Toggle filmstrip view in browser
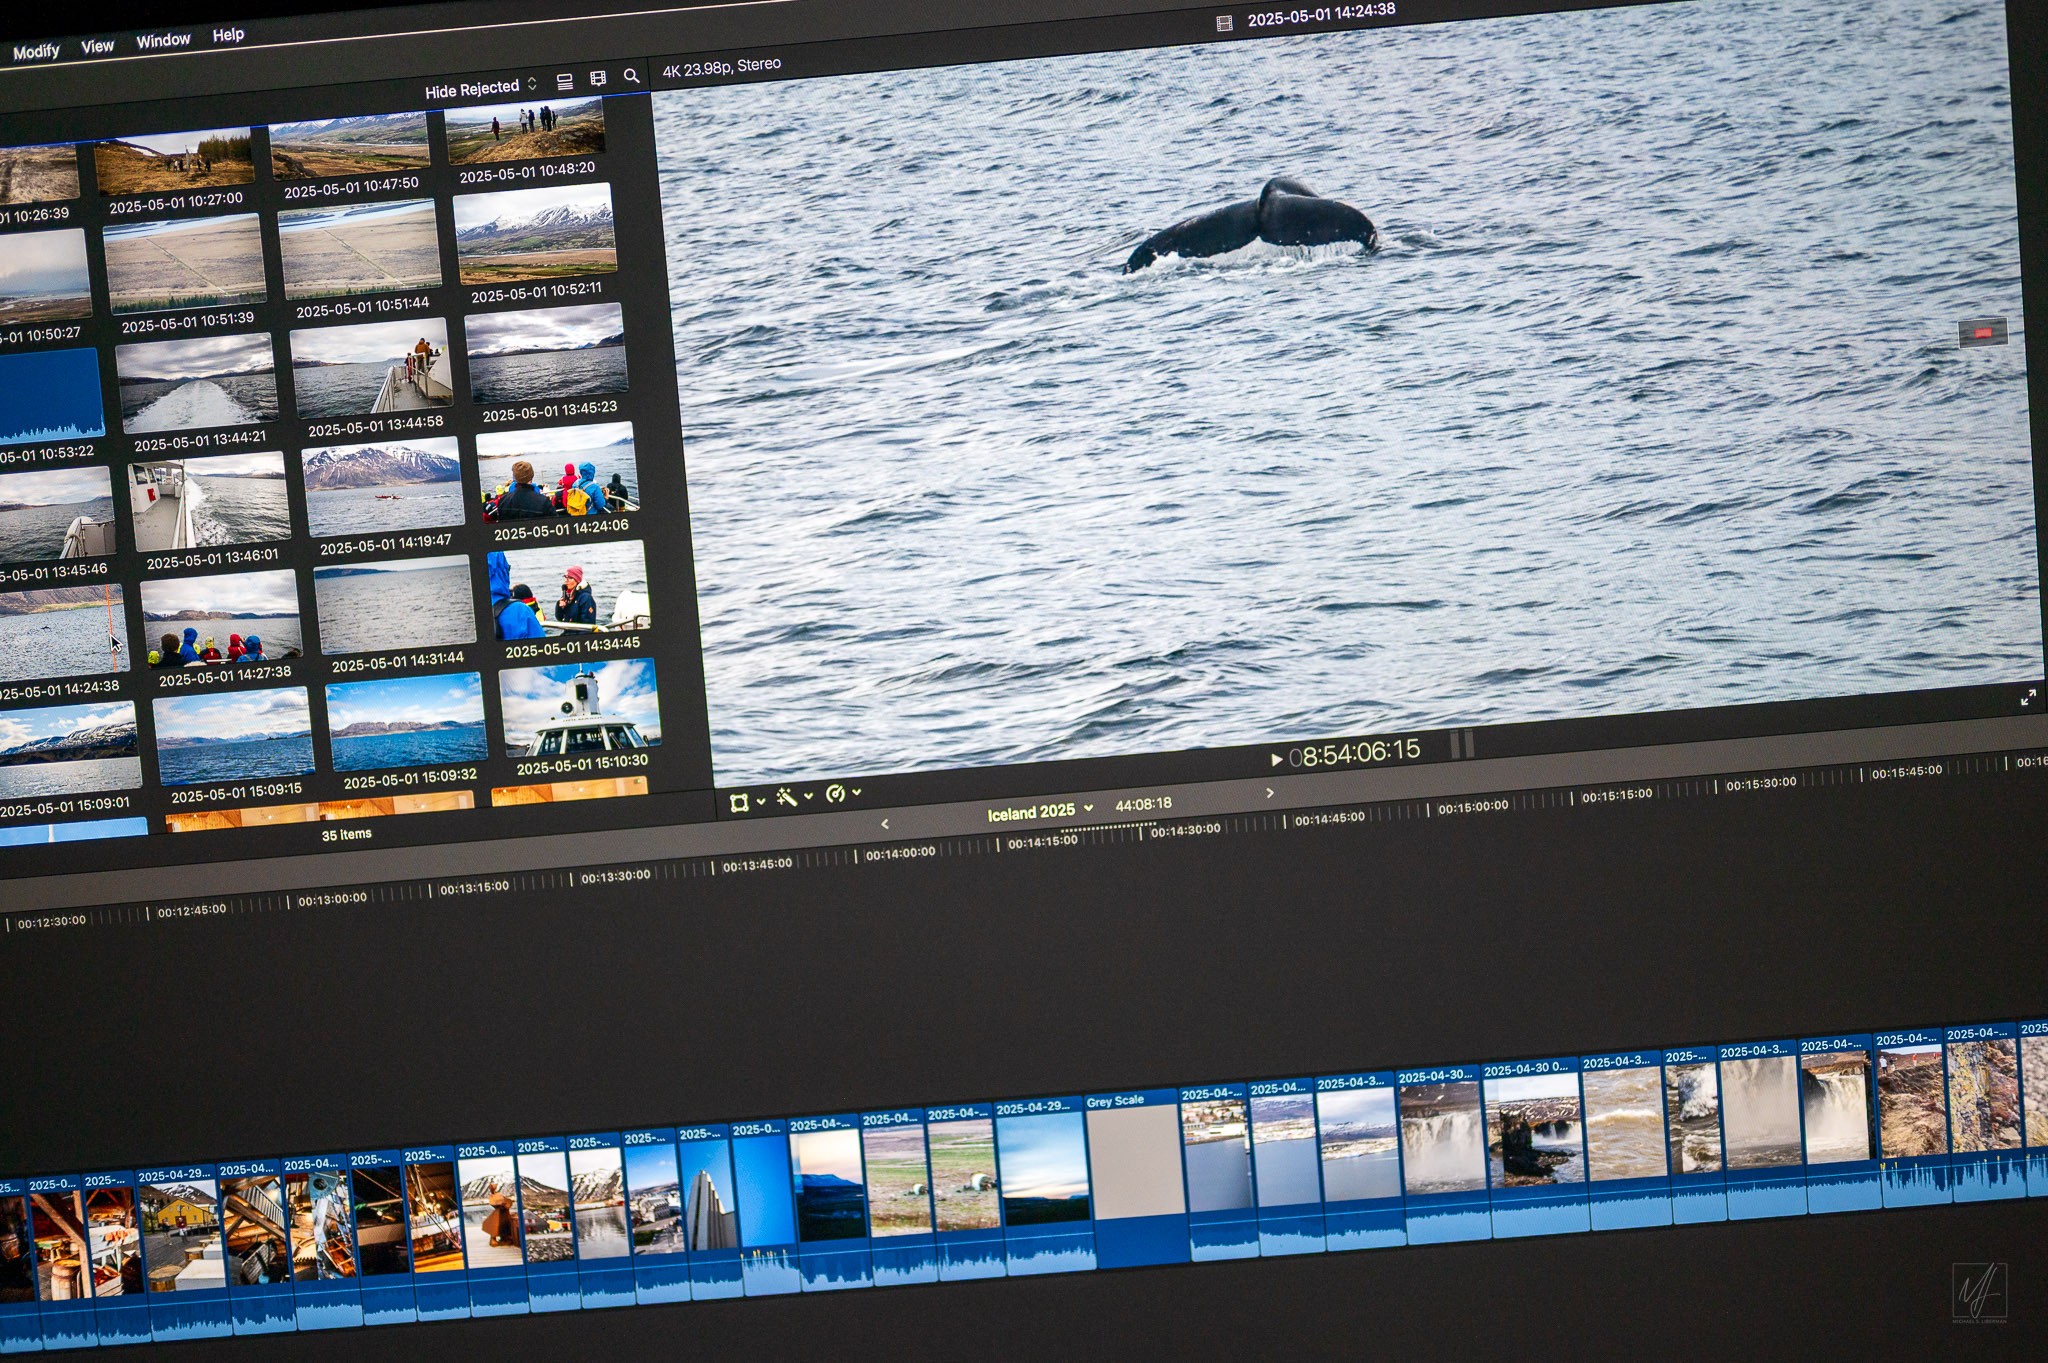 (598, 78)
